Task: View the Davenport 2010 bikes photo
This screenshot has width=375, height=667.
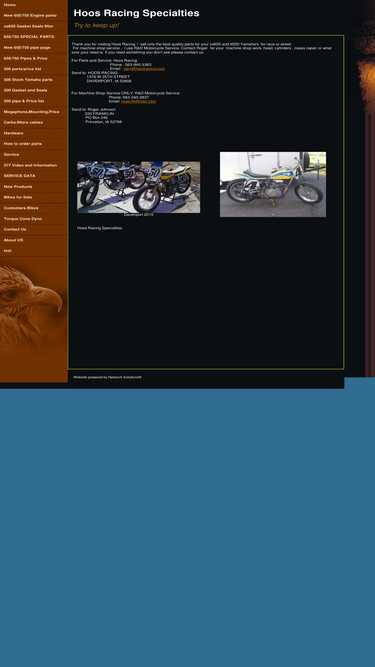Action: 139,187
